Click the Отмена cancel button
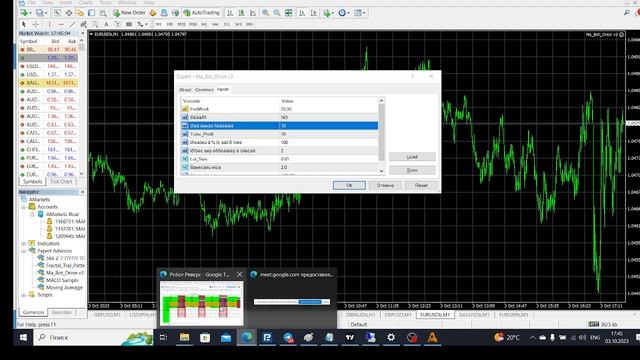The height and width of the screenshot is (360, 640). click(385, 185)
